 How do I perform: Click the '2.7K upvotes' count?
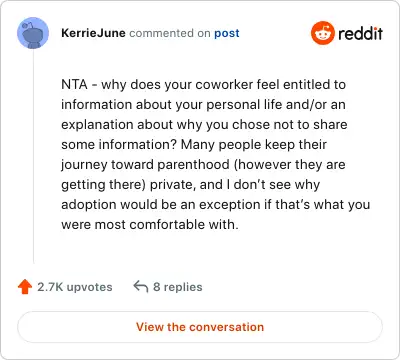point(75,287)
